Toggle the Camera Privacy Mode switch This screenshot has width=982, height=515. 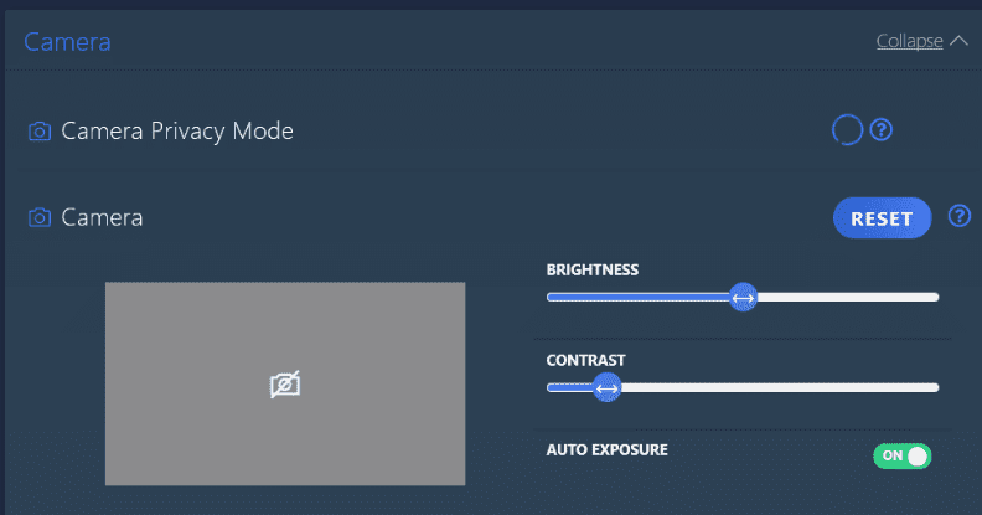pyautogui.click(x=847, y=130)
